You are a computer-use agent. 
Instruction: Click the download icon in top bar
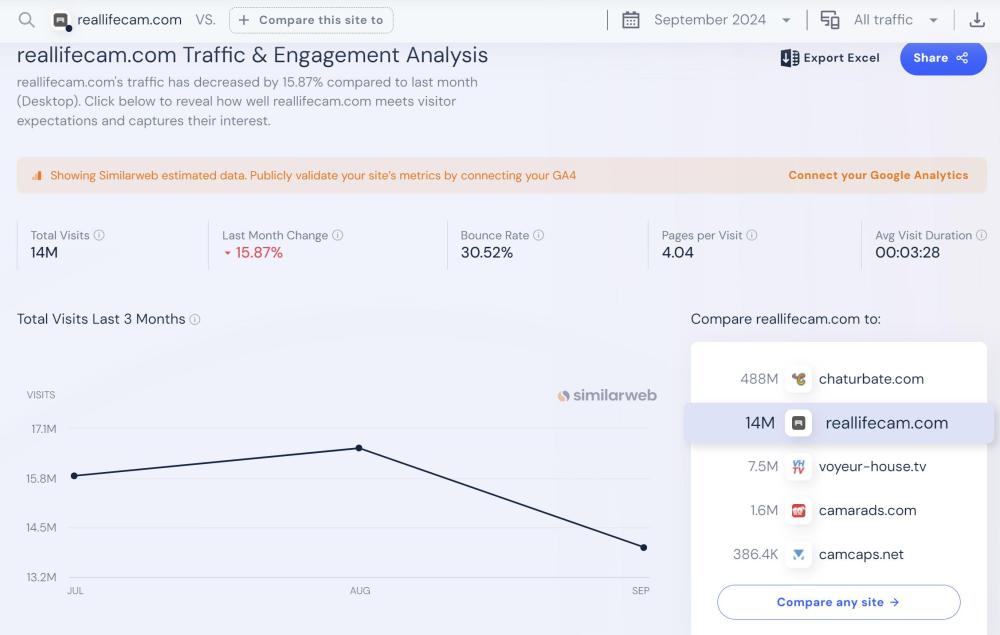(977, 20)
